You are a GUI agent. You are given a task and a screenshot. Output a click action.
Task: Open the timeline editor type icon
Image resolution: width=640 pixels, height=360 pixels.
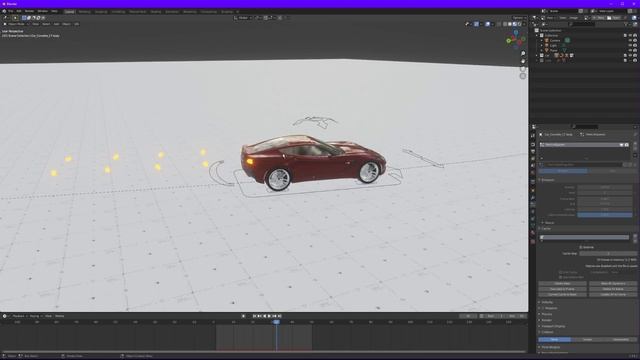(x=5, y=316)
